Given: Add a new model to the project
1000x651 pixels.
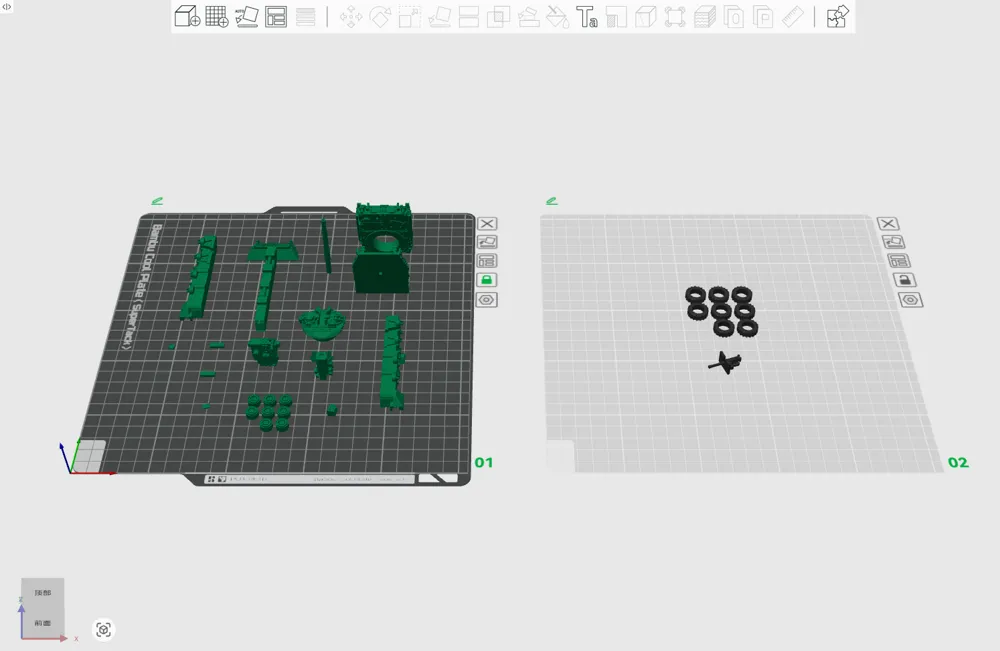Looking at the screenshot, I should pos(184,16).
